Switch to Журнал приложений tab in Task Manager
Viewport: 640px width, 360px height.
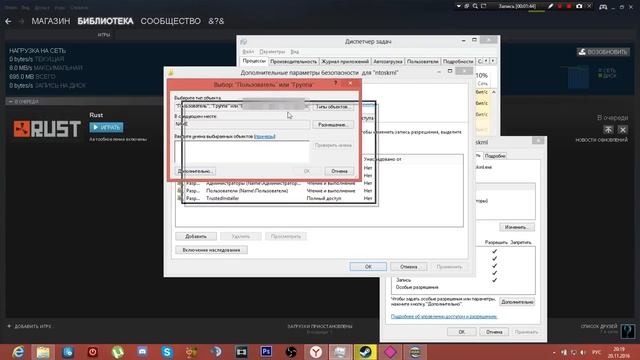[345, 61]
